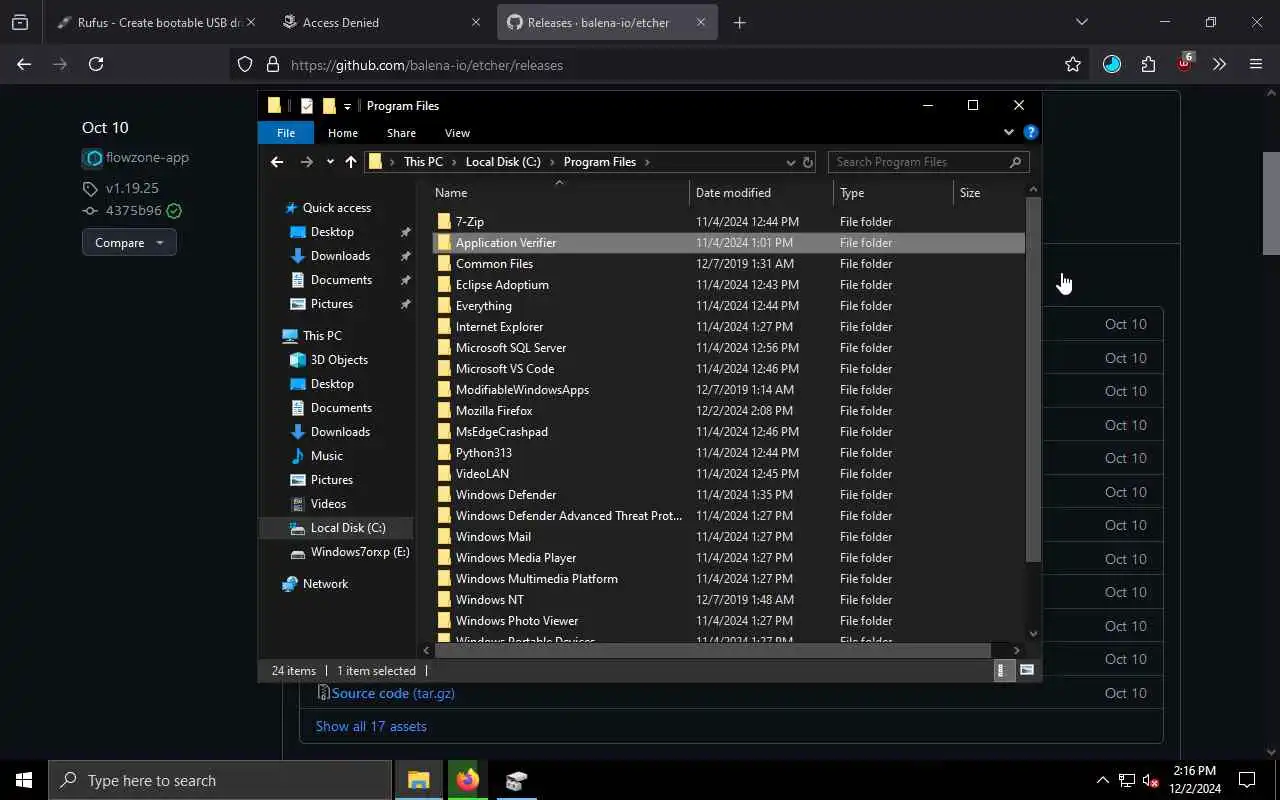Click Local Disk (C:) breadcrumb
Viewport: 1280px width, 800px height.
tap(503, 162)
